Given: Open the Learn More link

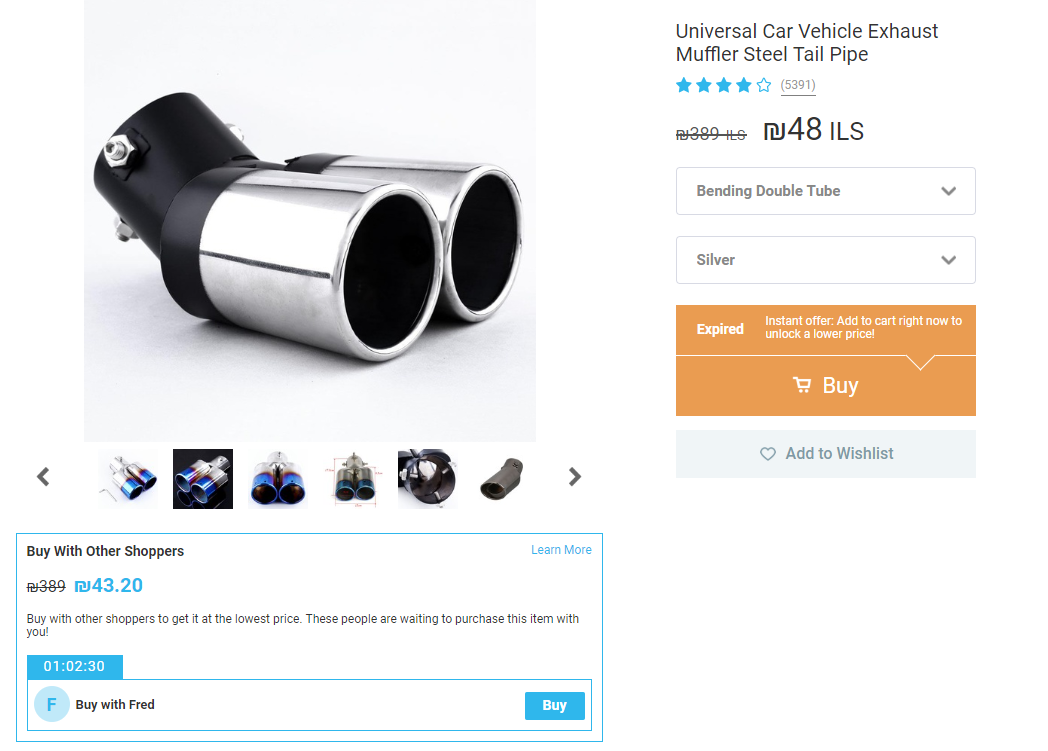Looking at the screenshot, I should pos(561,550).
